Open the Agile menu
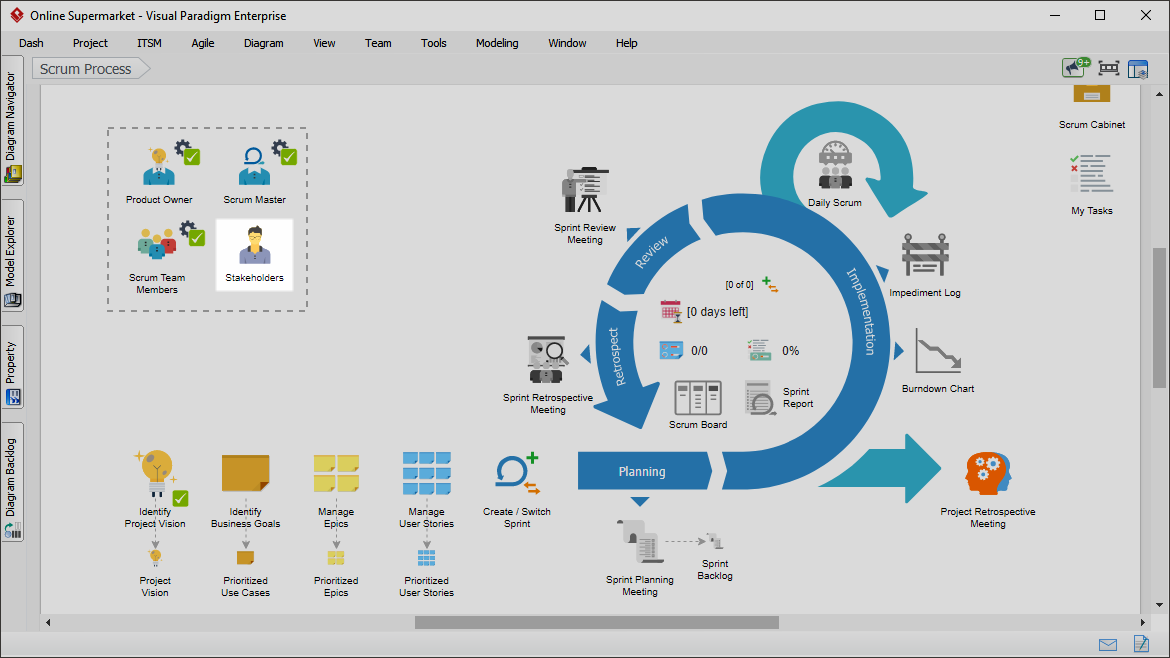The image size is (1170, 658). pyautogui.click(x=203, y=43)
